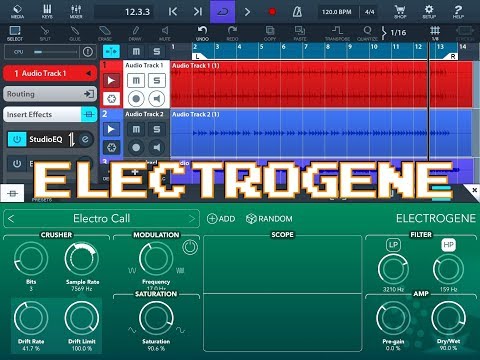Randomize settings with the RANDOM button
The width and height of the screenshot is (480, 360).
click(x=269, y=219)
